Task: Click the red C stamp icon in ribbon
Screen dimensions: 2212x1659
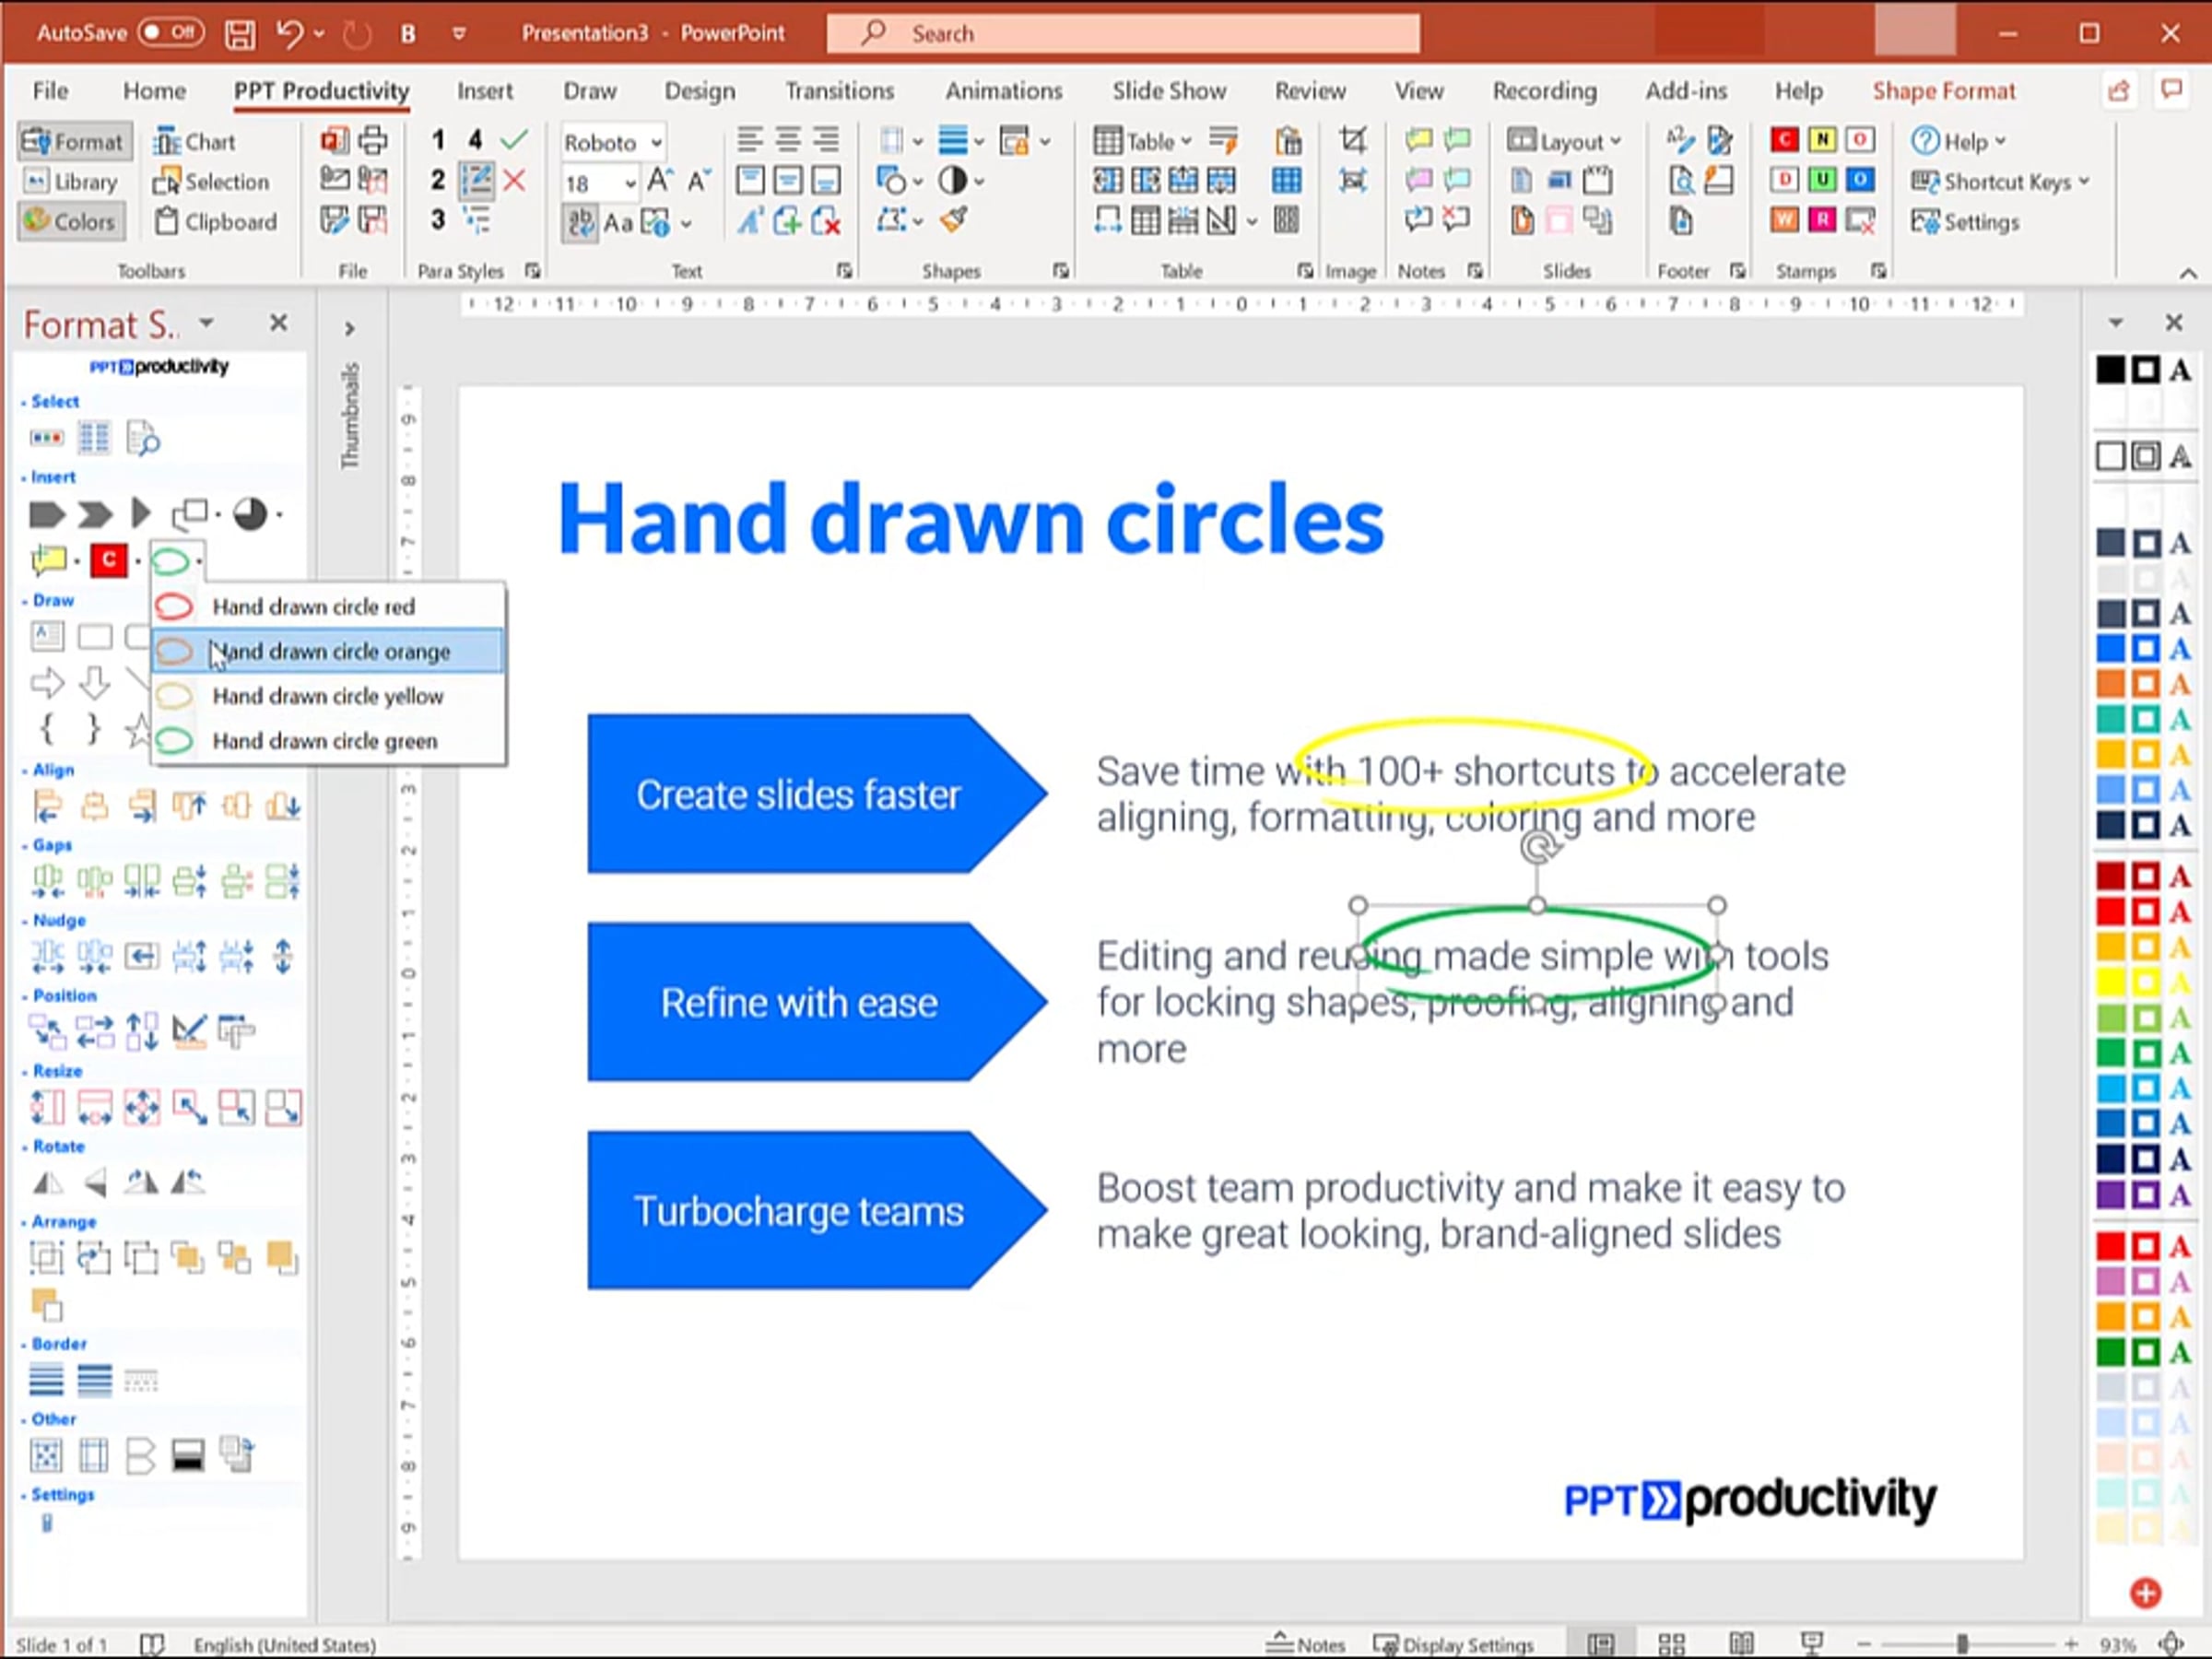Action: (1784, 140)
